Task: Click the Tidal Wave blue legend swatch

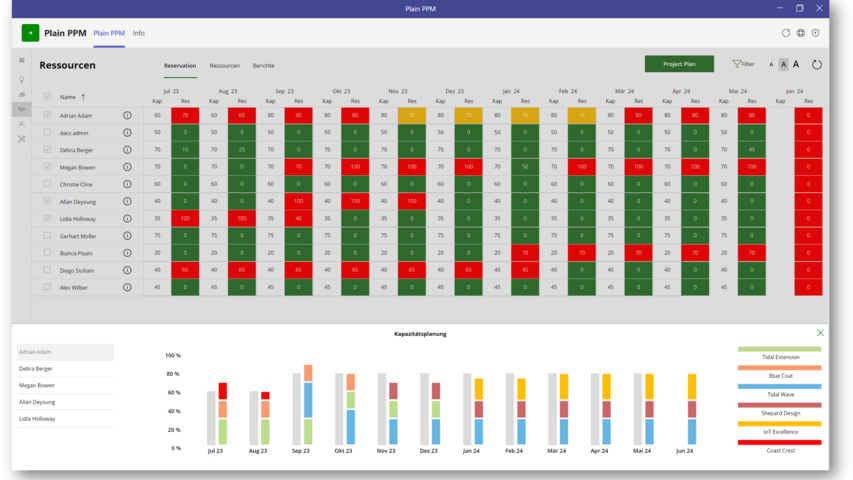Action: coord(780,386)
